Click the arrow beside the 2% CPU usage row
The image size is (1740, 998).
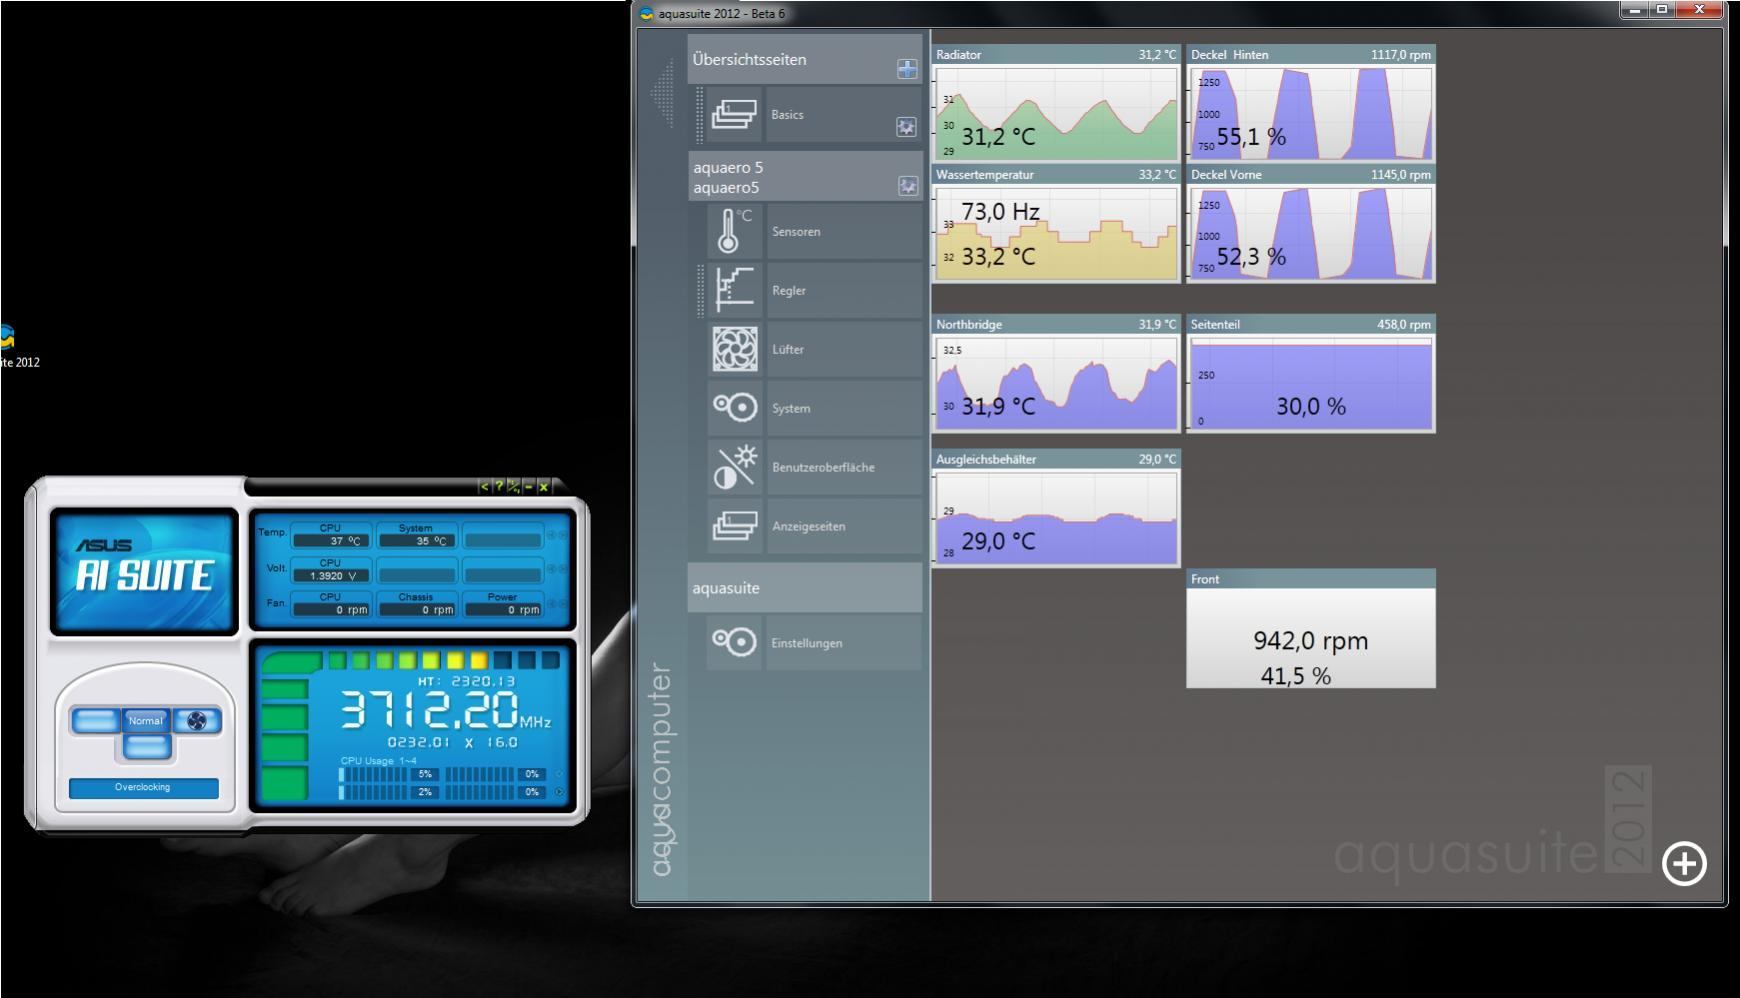(559, 792)
